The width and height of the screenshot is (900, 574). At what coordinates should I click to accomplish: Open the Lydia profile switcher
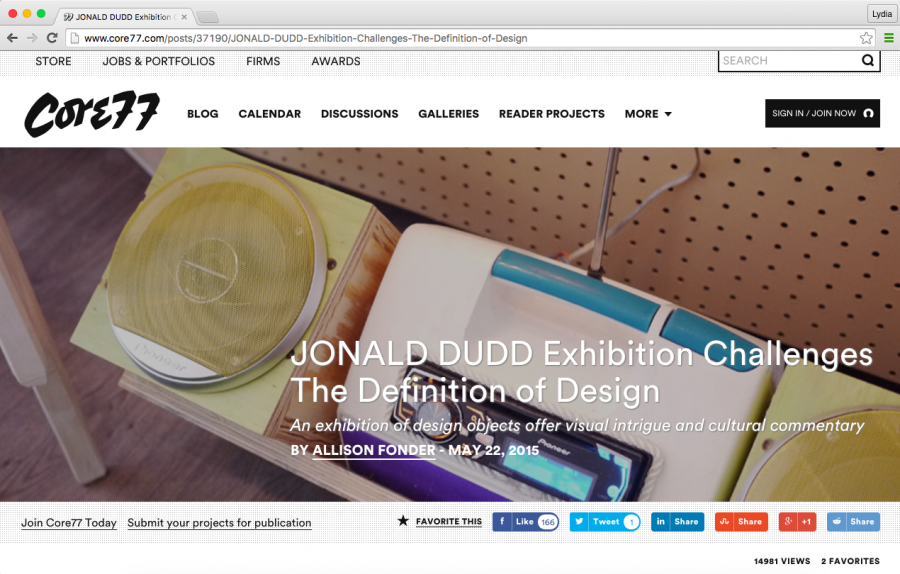click(882, 14)
